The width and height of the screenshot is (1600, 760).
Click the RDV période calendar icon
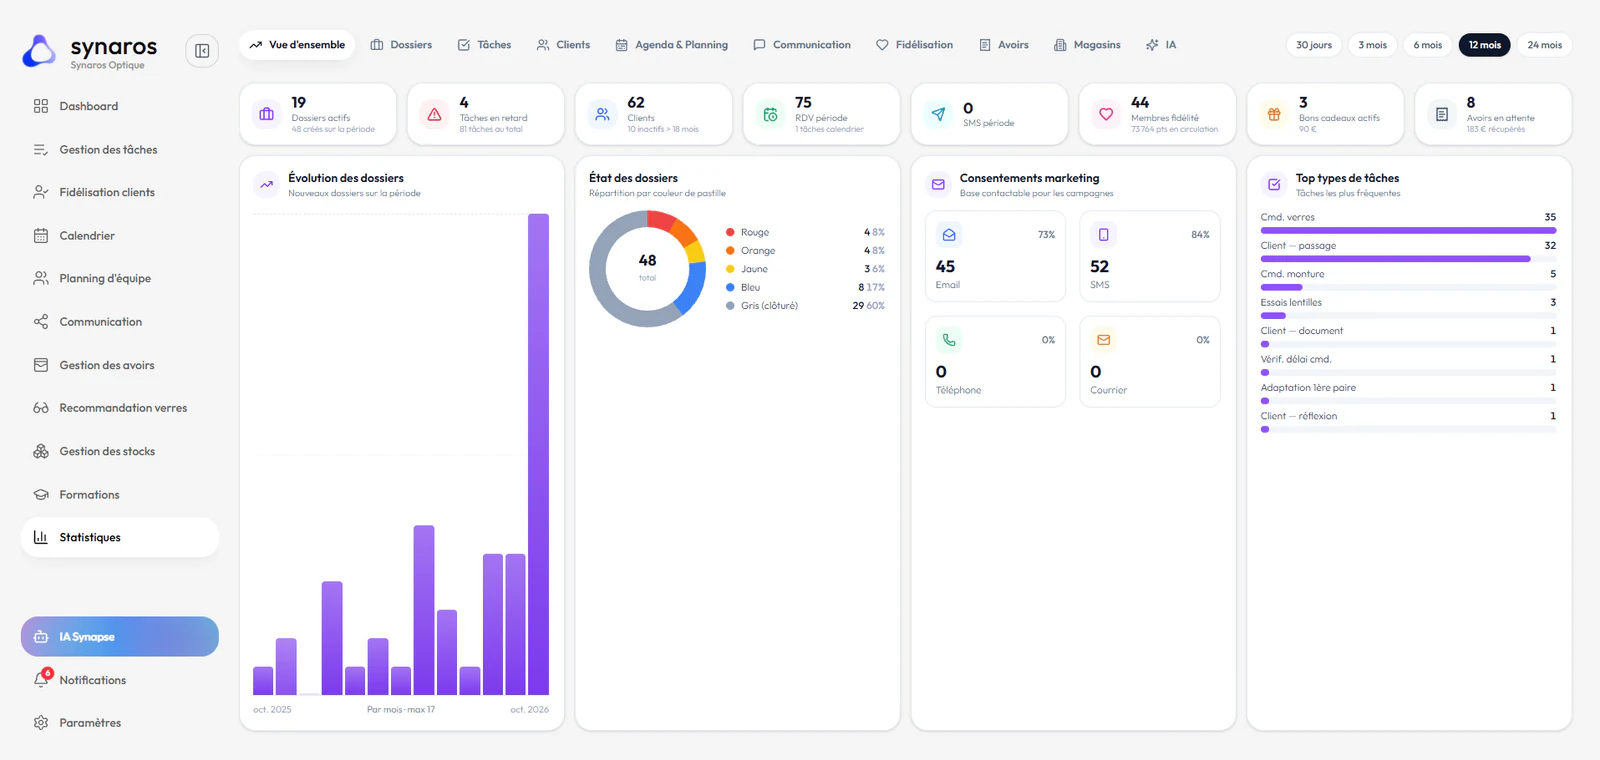pos(771,114)
